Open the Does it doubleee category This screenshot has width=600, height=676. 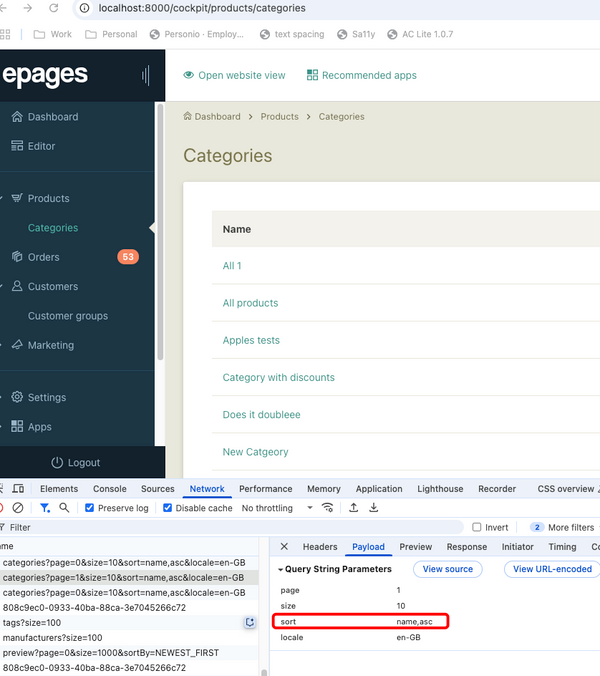(x=261, y=414)
